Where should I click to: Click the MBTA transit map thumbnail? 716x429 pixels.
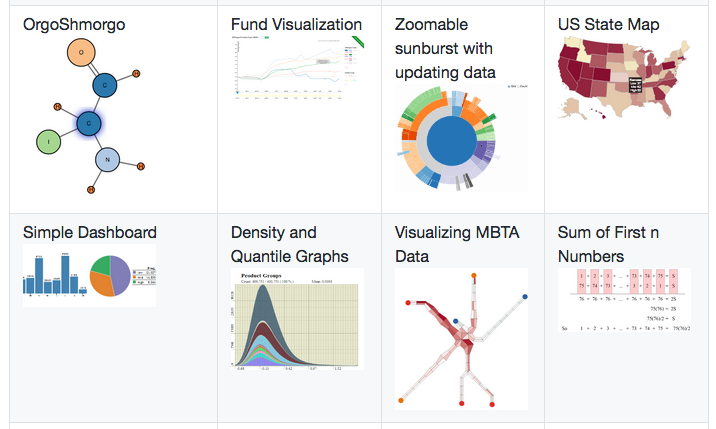(x=461, y=338)
